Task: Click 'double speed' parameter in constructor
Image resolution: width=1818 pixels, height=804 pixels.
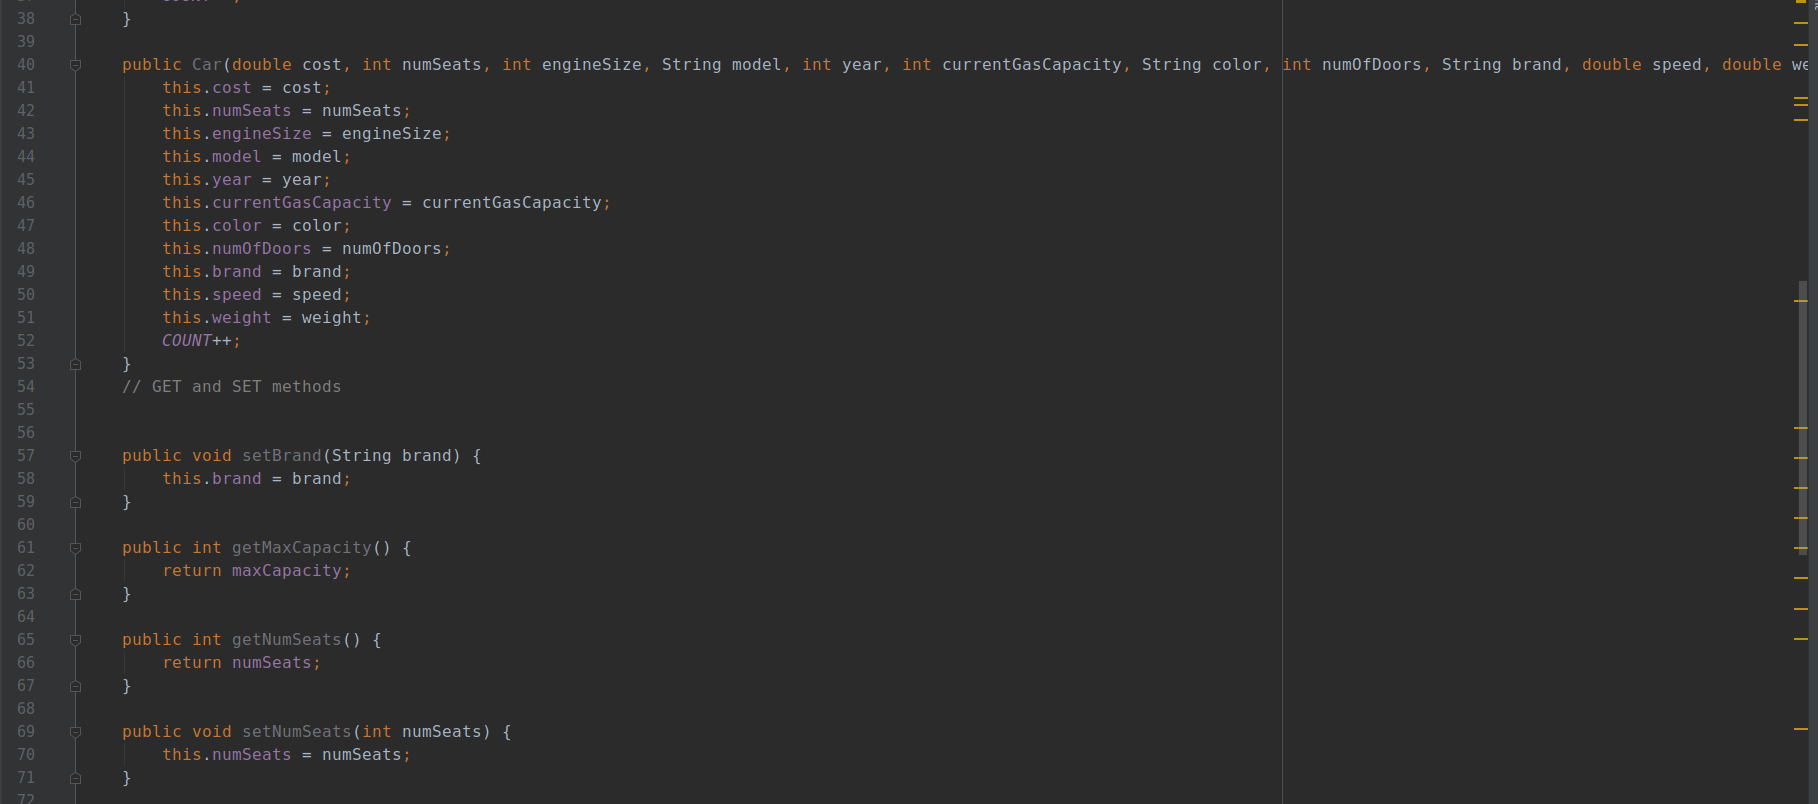Action: point(1641,65)
